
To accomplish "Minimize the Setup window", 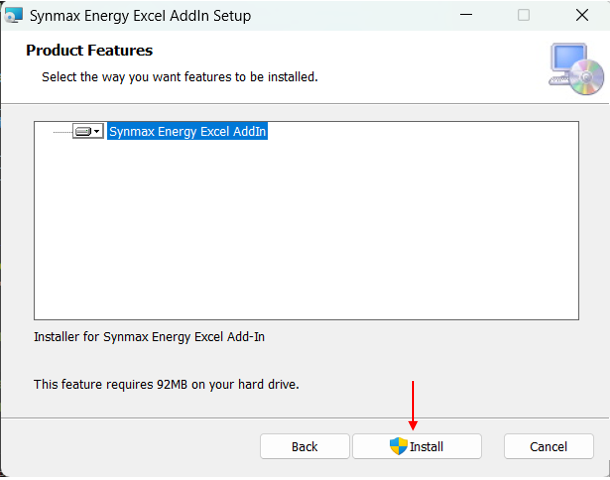I will pyautogui.click(x=466, y=15).
